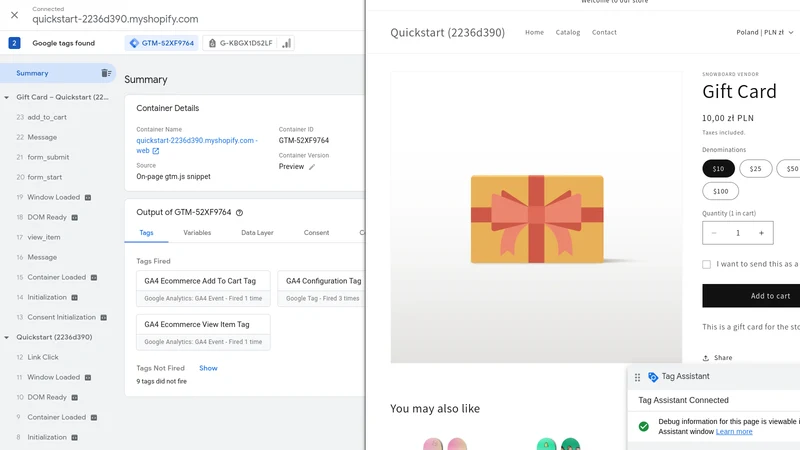
Task: Select the $25 denomination
Action: point(756,168)
